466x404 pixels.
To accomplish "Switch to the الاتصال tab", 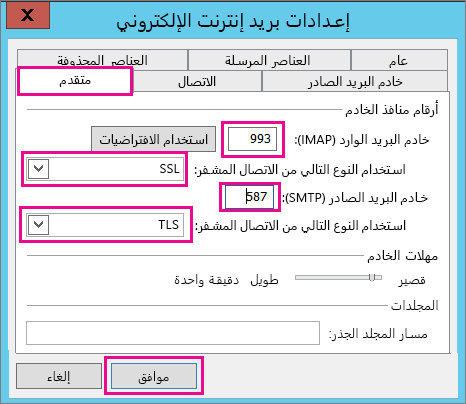I will [x=197, y=81].
